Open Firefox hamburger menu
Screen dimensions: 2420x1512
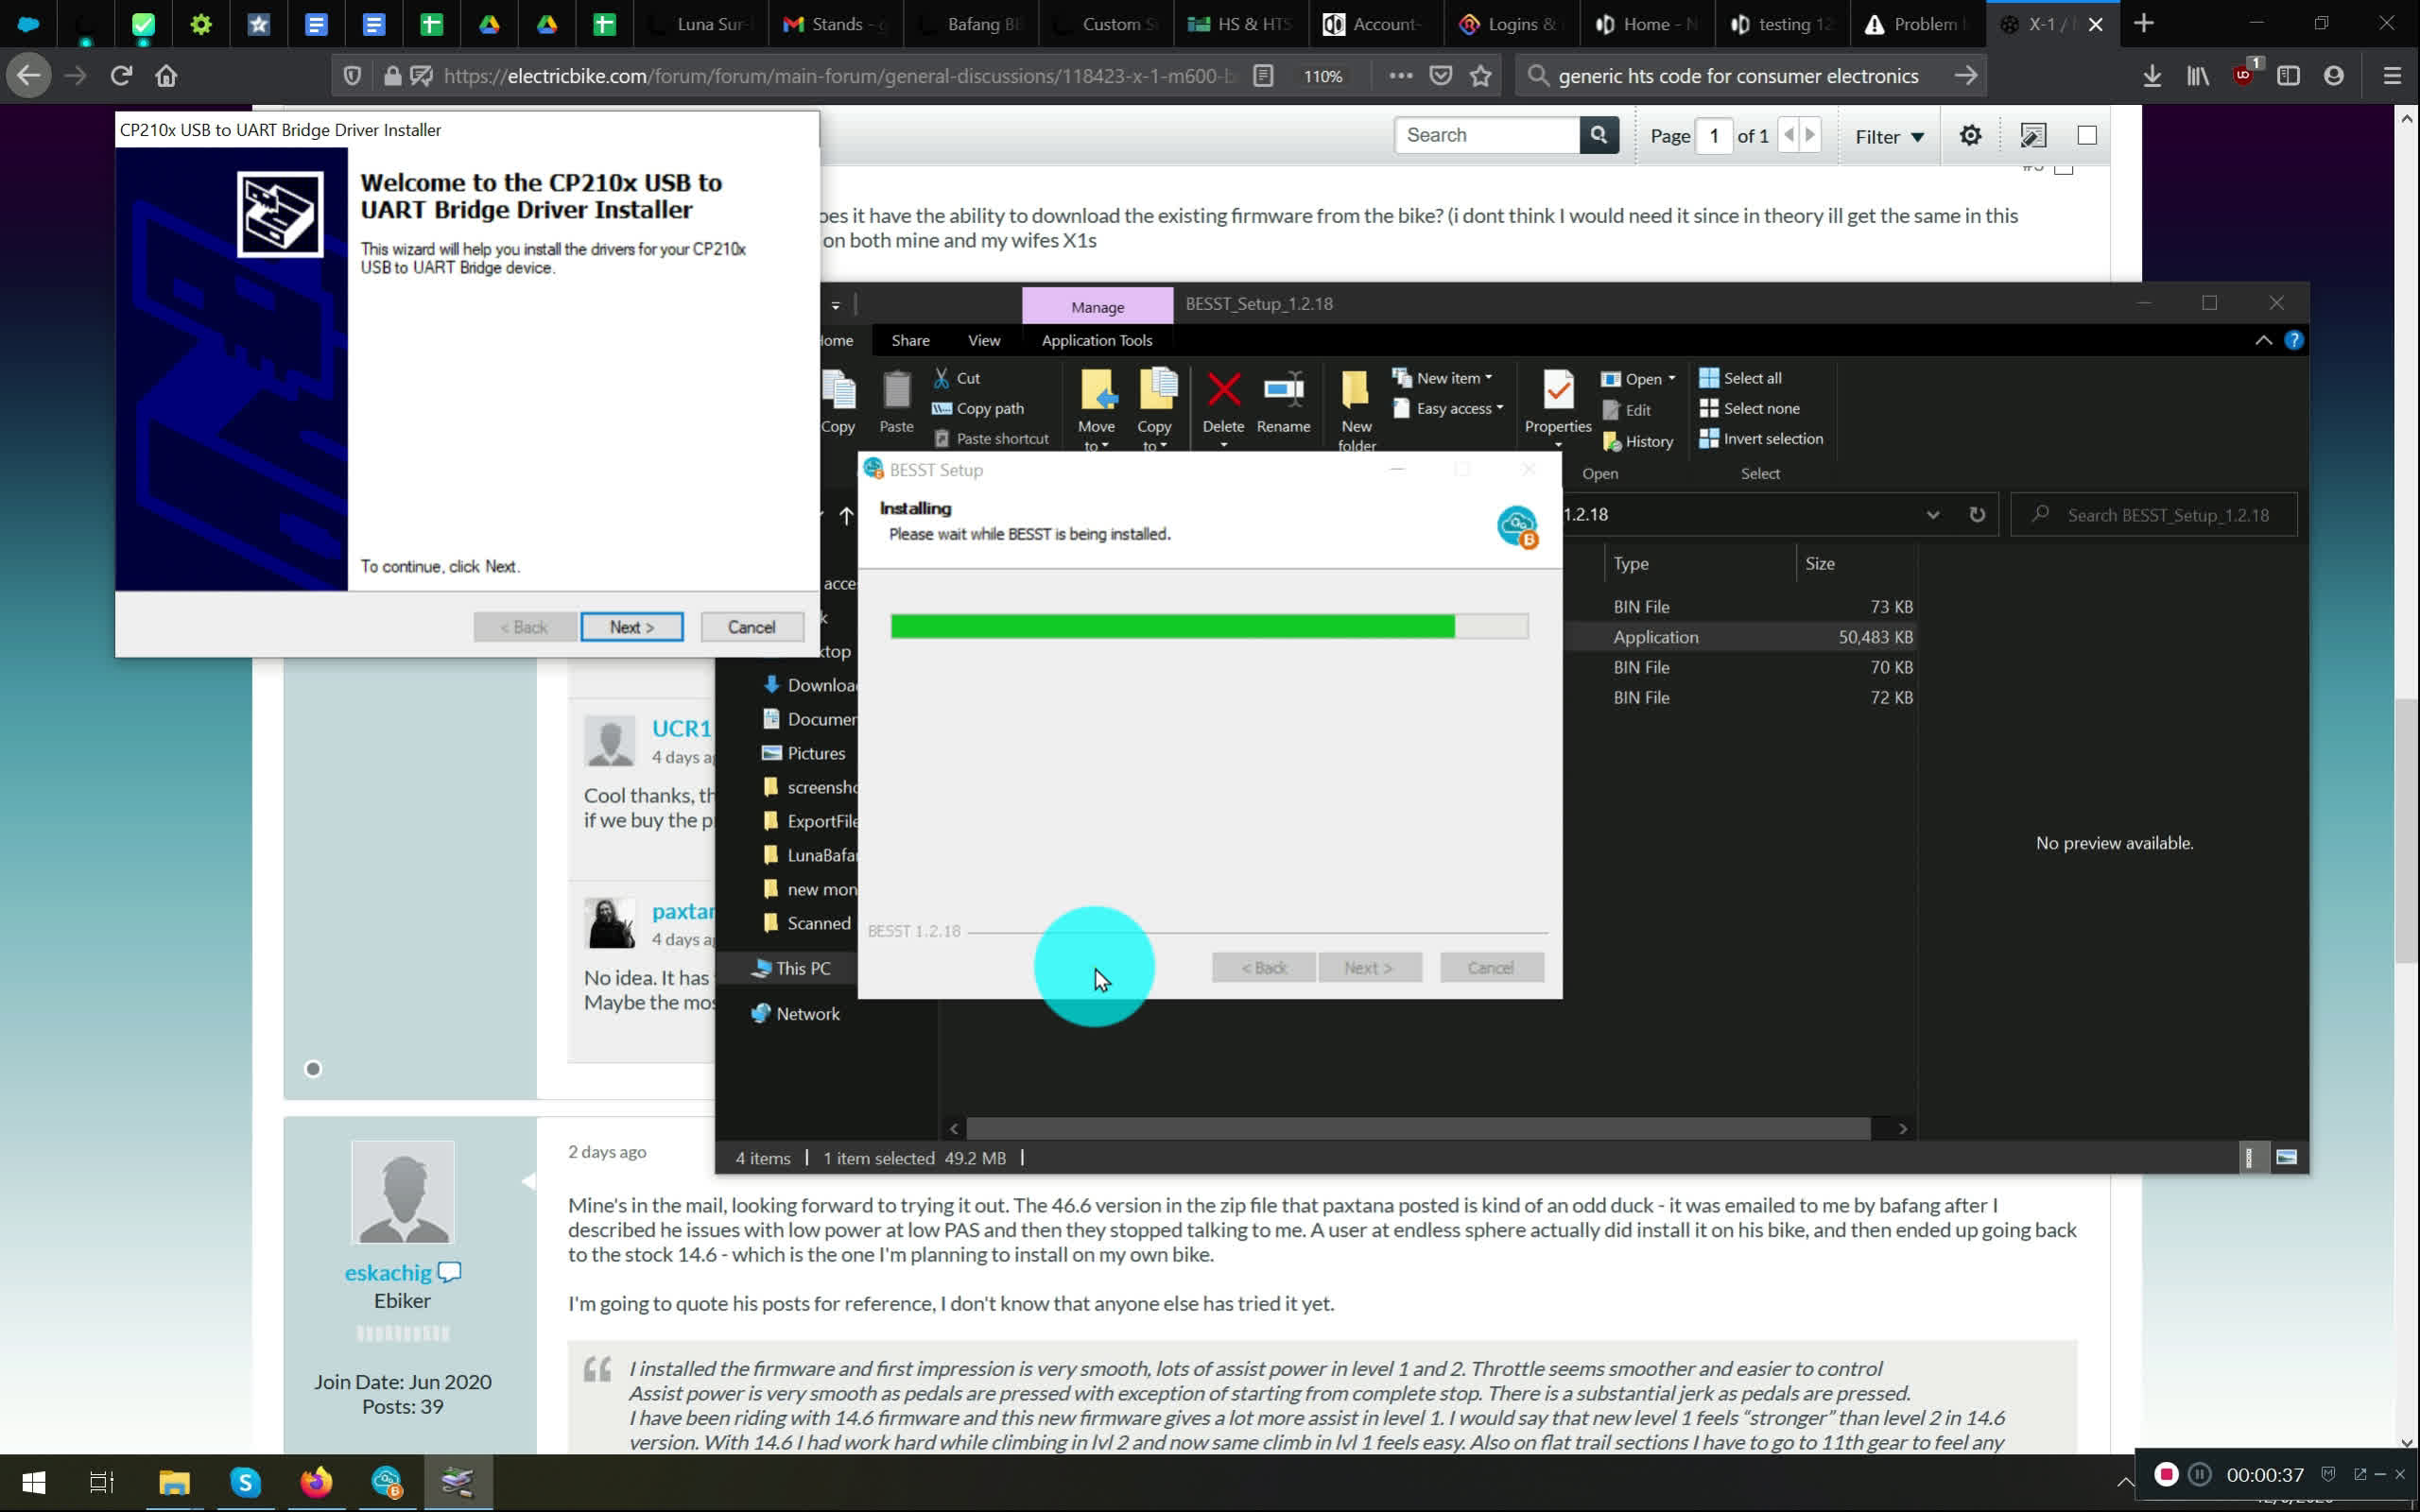[2392, 76]
